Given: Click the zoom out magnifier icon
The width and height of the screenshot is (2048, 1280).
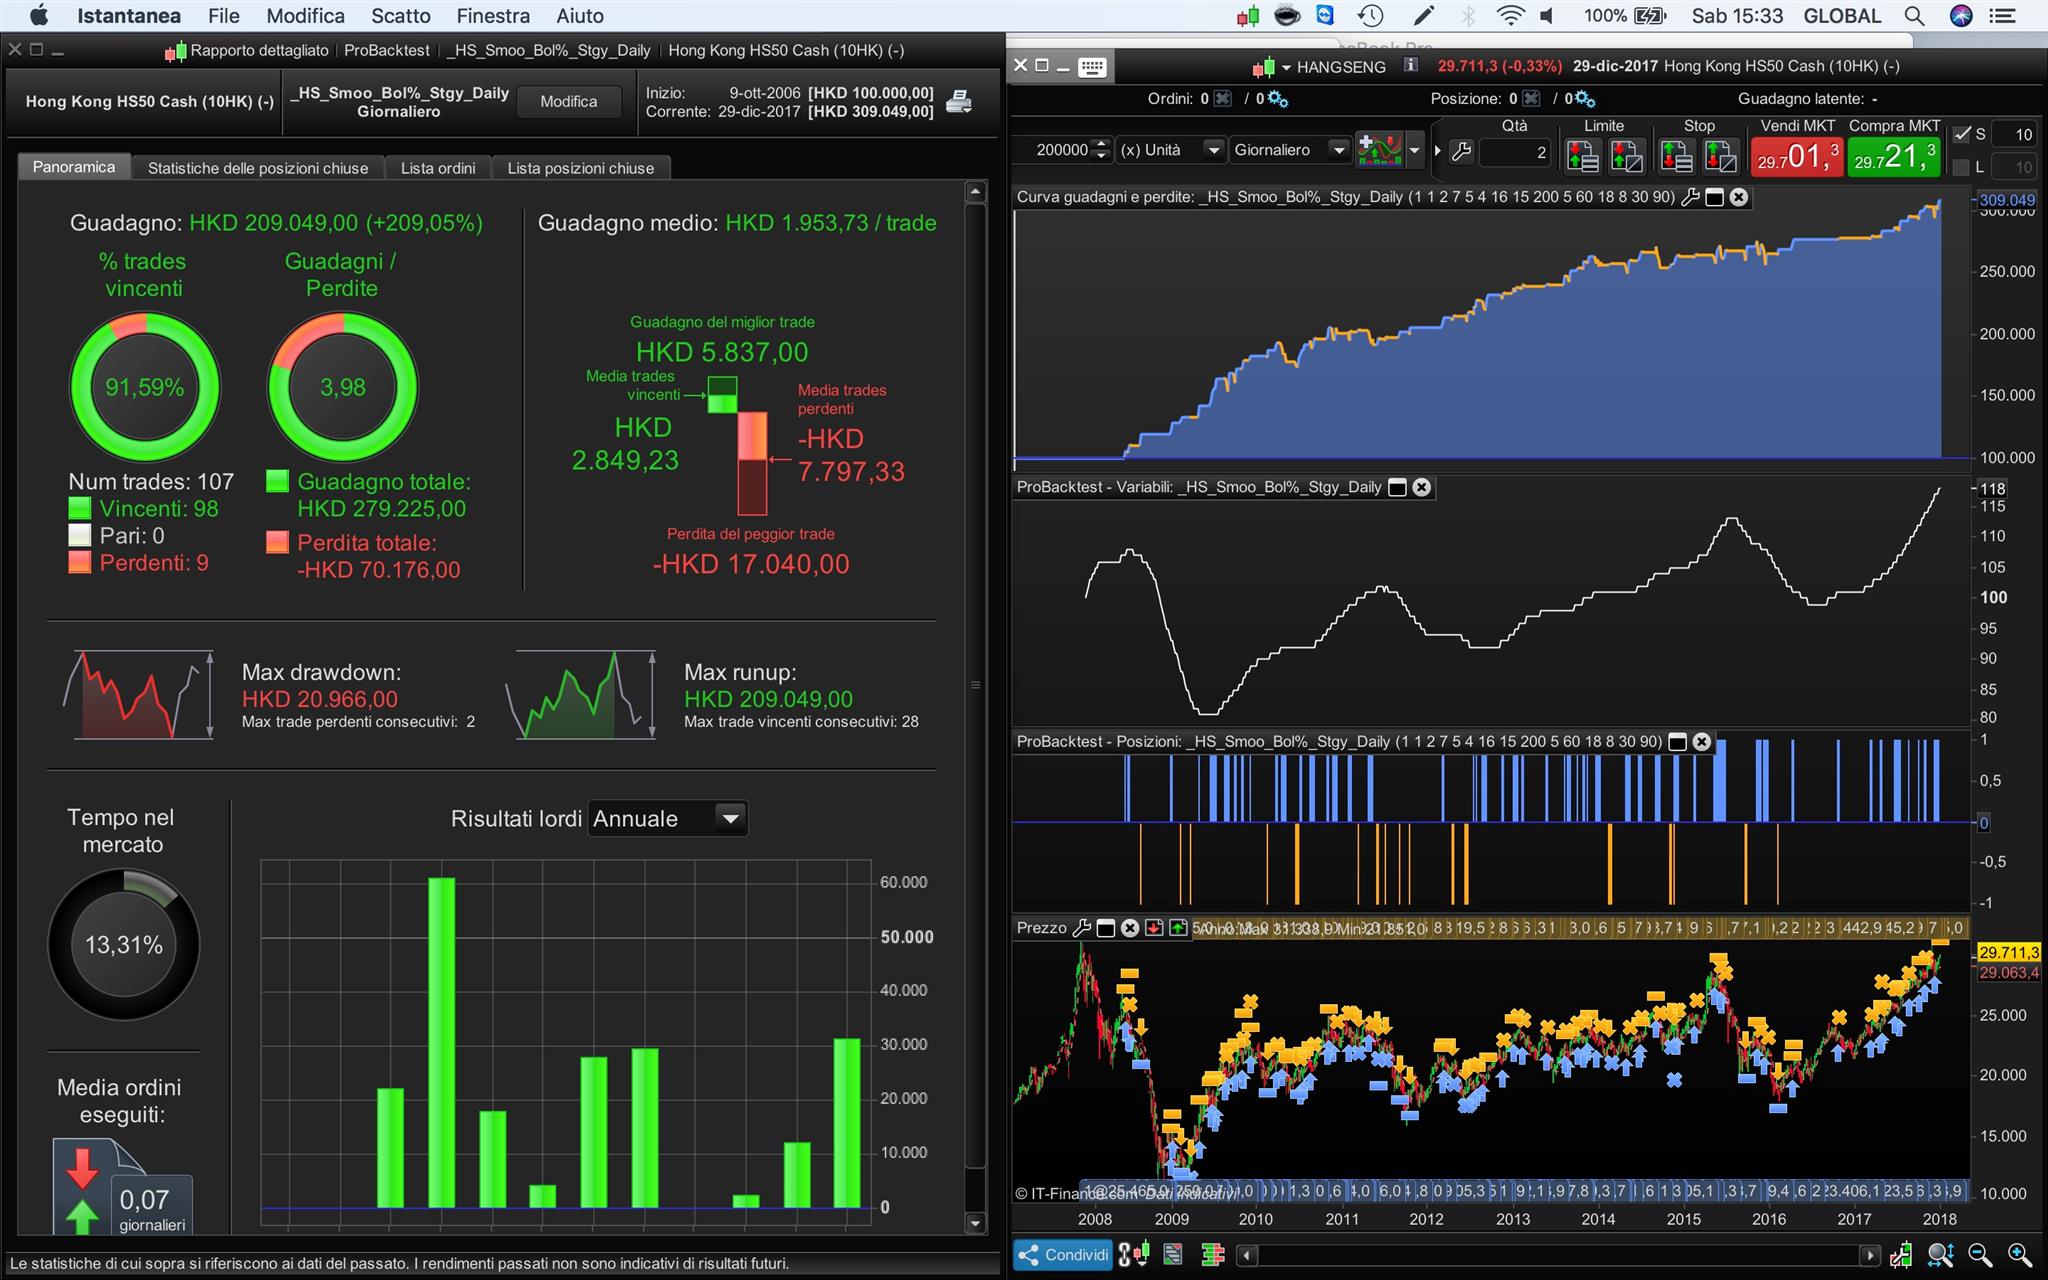Looking at the screenshot, I should pos(1979,1255).
